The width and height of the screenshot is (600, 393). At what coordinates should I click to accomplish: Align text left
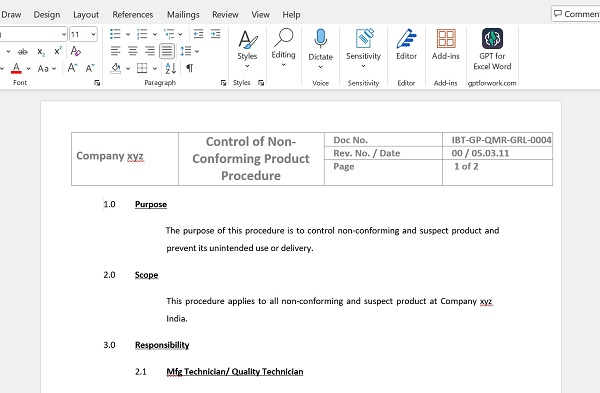click(116, 51)
